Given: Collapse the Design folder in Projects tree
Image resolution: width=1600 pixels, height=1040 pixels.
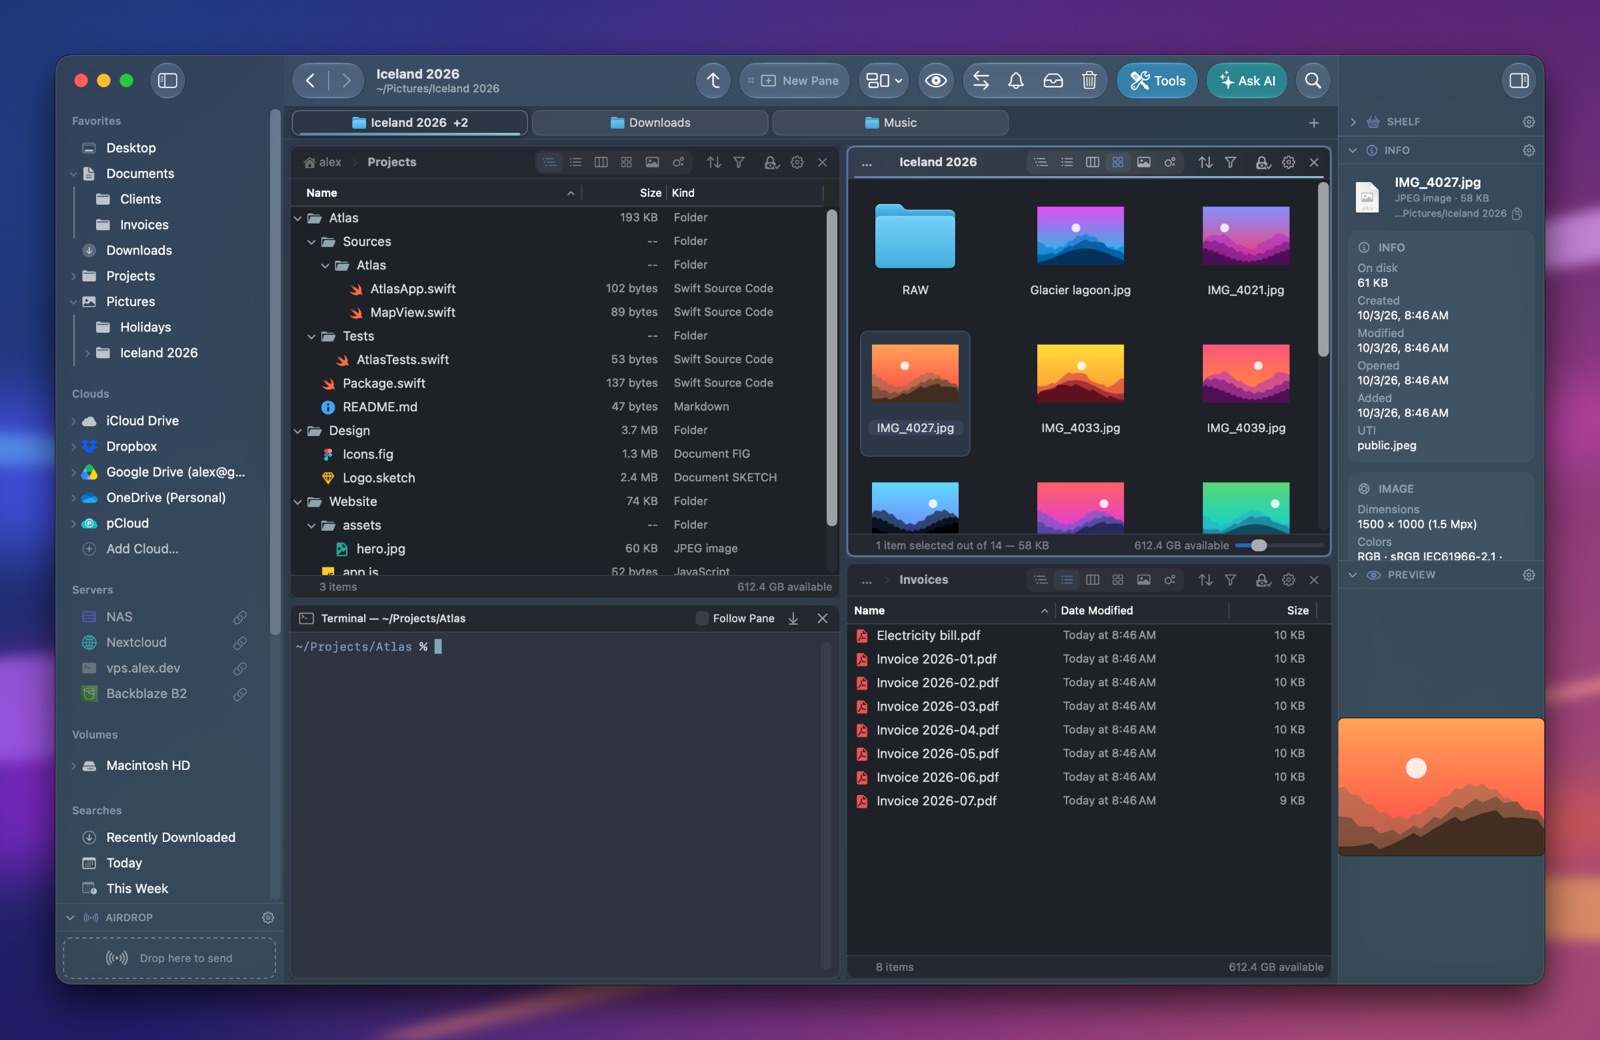Looking at the screenshot, I should [x=298, y=431].
